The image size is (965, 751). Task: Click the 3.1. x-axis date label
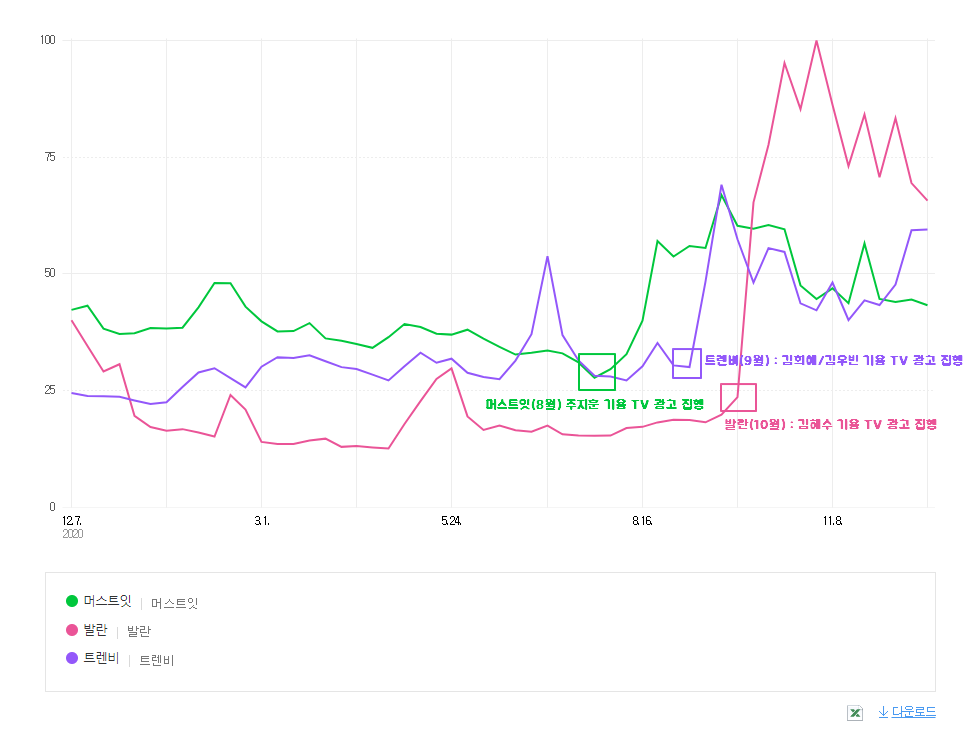262,521
